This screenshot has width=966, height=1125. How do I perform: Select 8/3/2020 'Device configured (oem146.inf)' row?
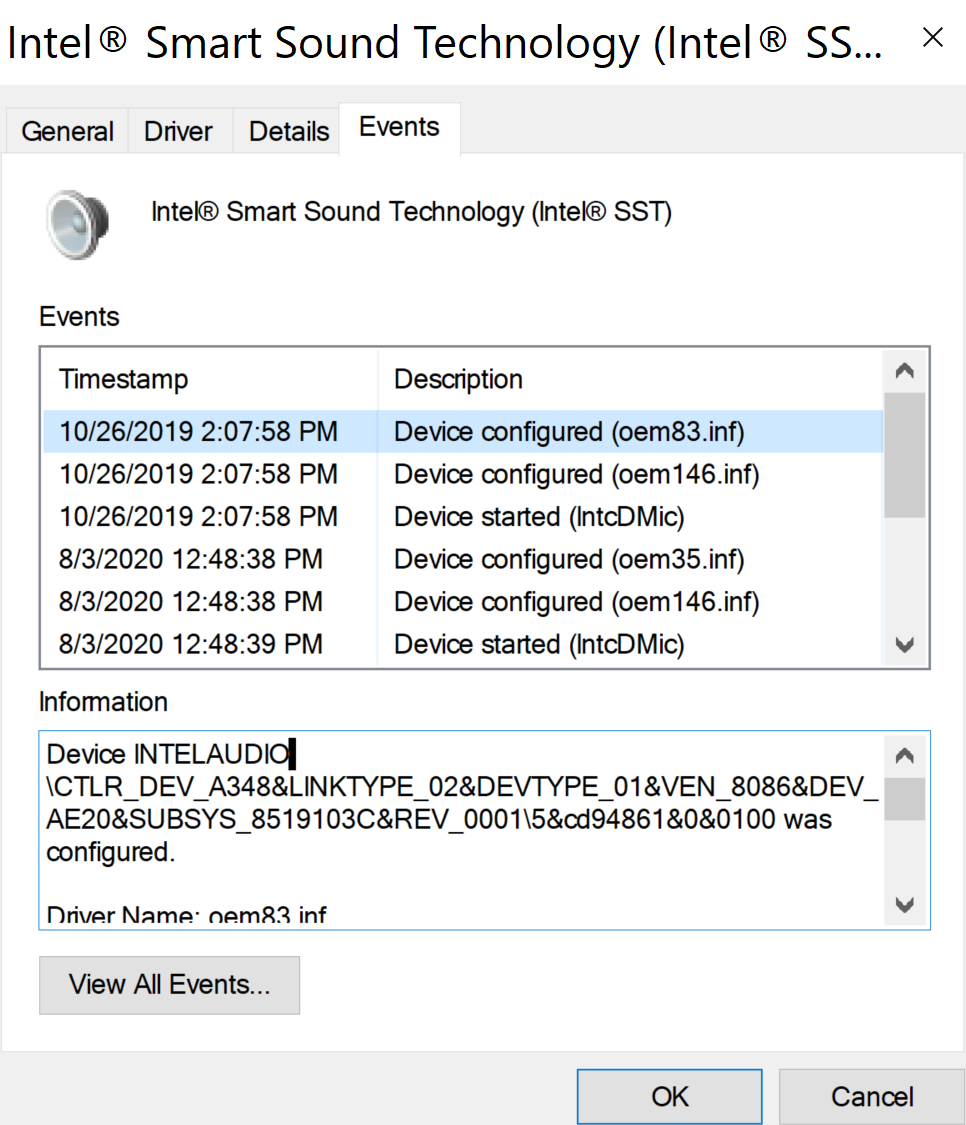click(x=463, y=601)
